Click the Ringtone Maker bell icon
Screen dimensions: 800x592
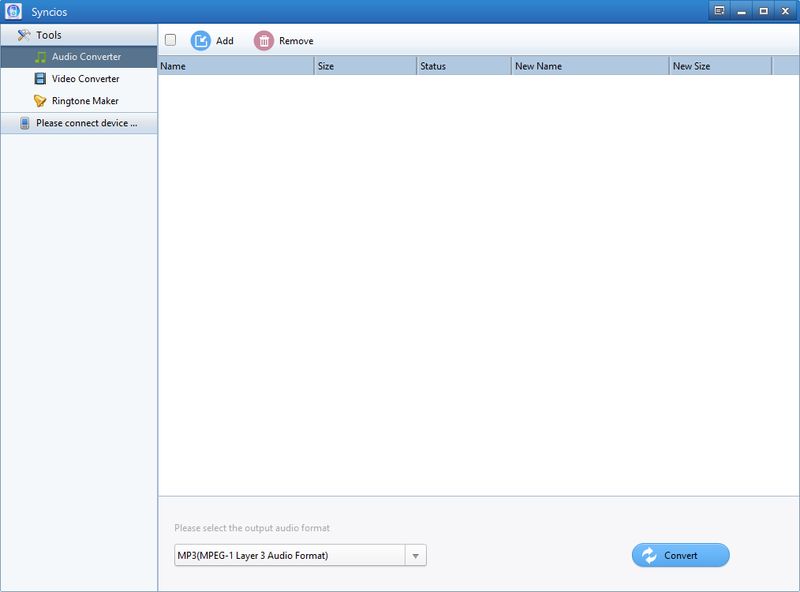(40, 101)
